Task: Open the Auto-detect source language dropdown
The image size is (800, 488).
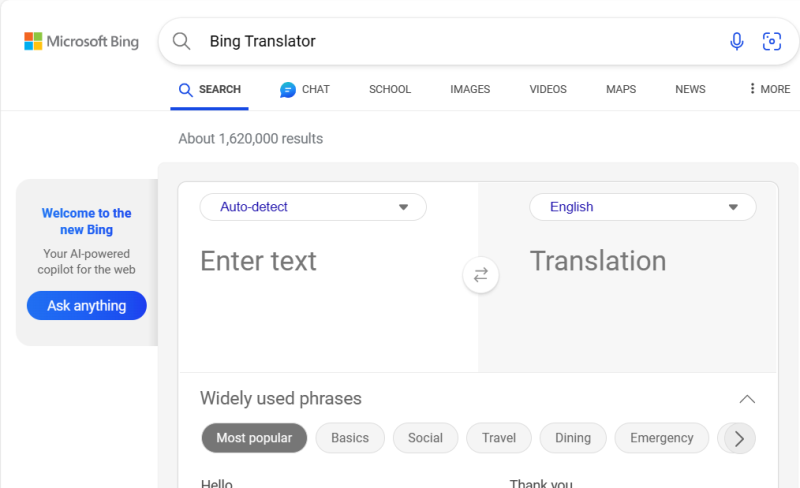Action: 313,207
